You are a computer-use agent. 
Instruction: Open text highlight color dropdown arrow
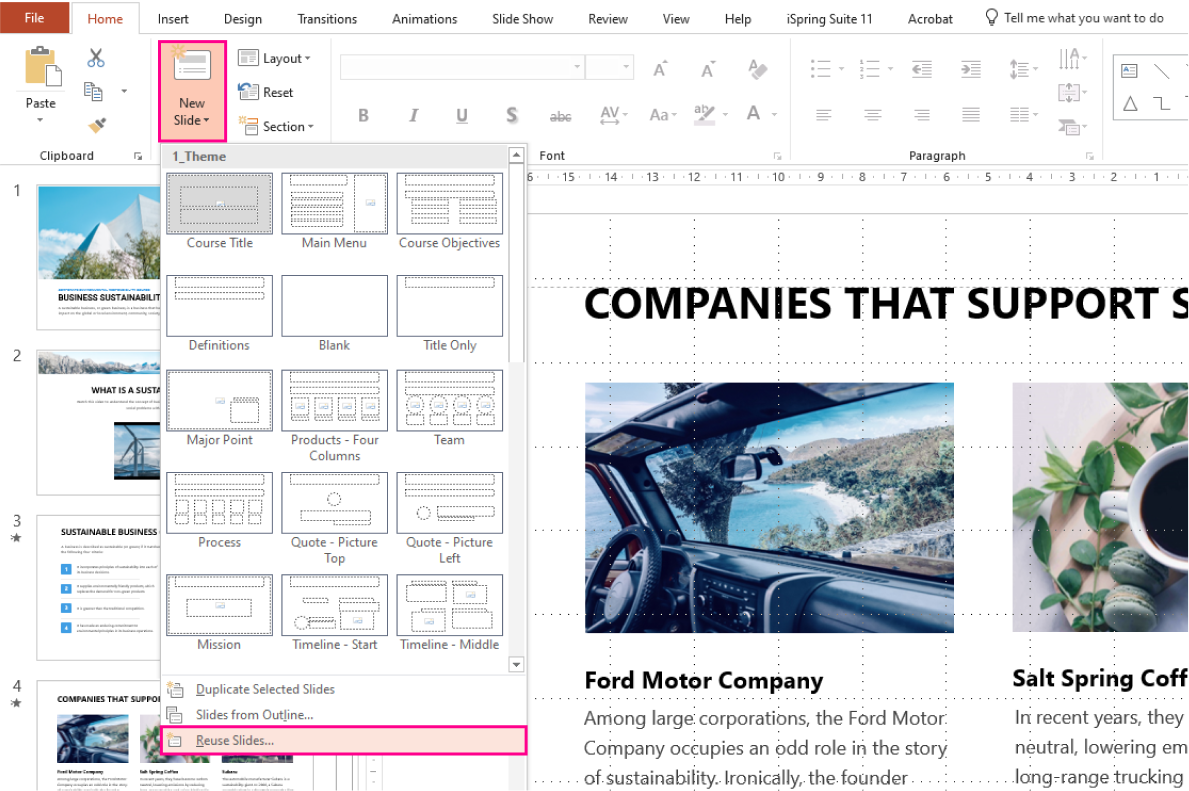(x=726, y=115)
